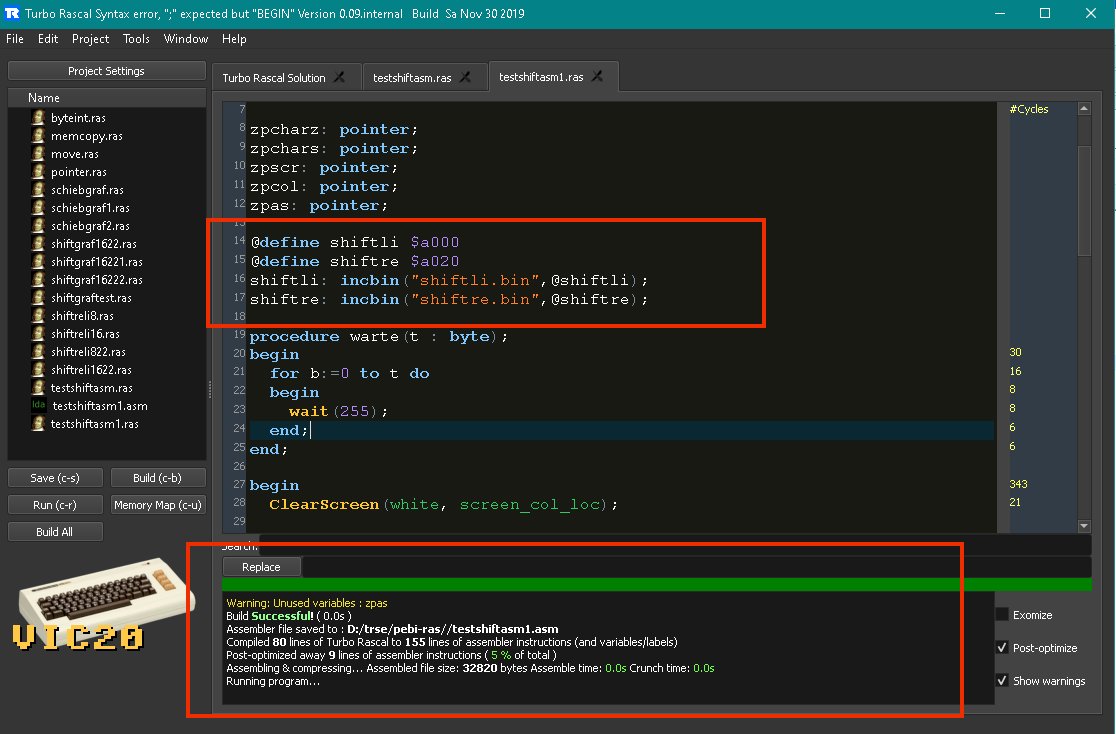1116x734 pixels.
Task: Click the shiftreli822.ras file icon
Action: click(x=38, y=352)
